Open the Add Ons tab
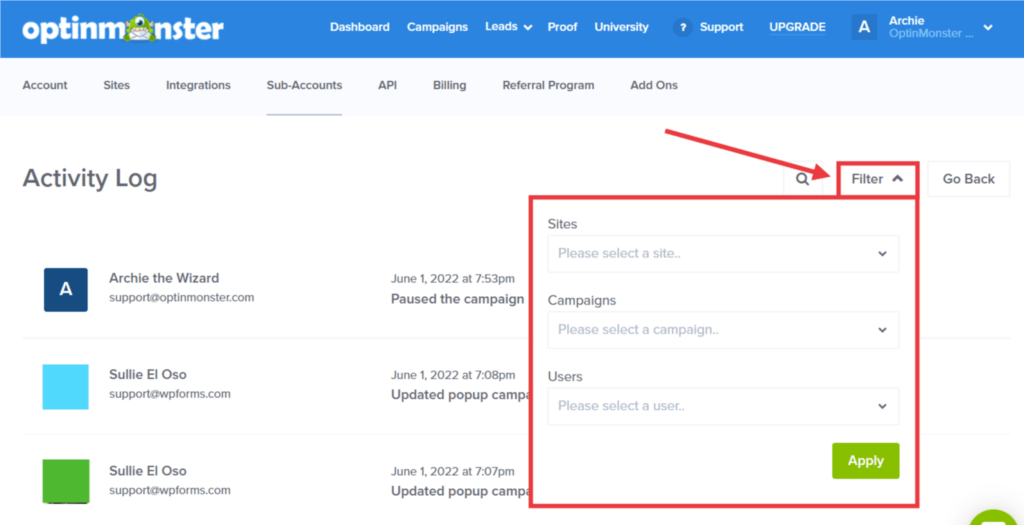The height and width of the screenshot is (525, 1024). [654, 86]
